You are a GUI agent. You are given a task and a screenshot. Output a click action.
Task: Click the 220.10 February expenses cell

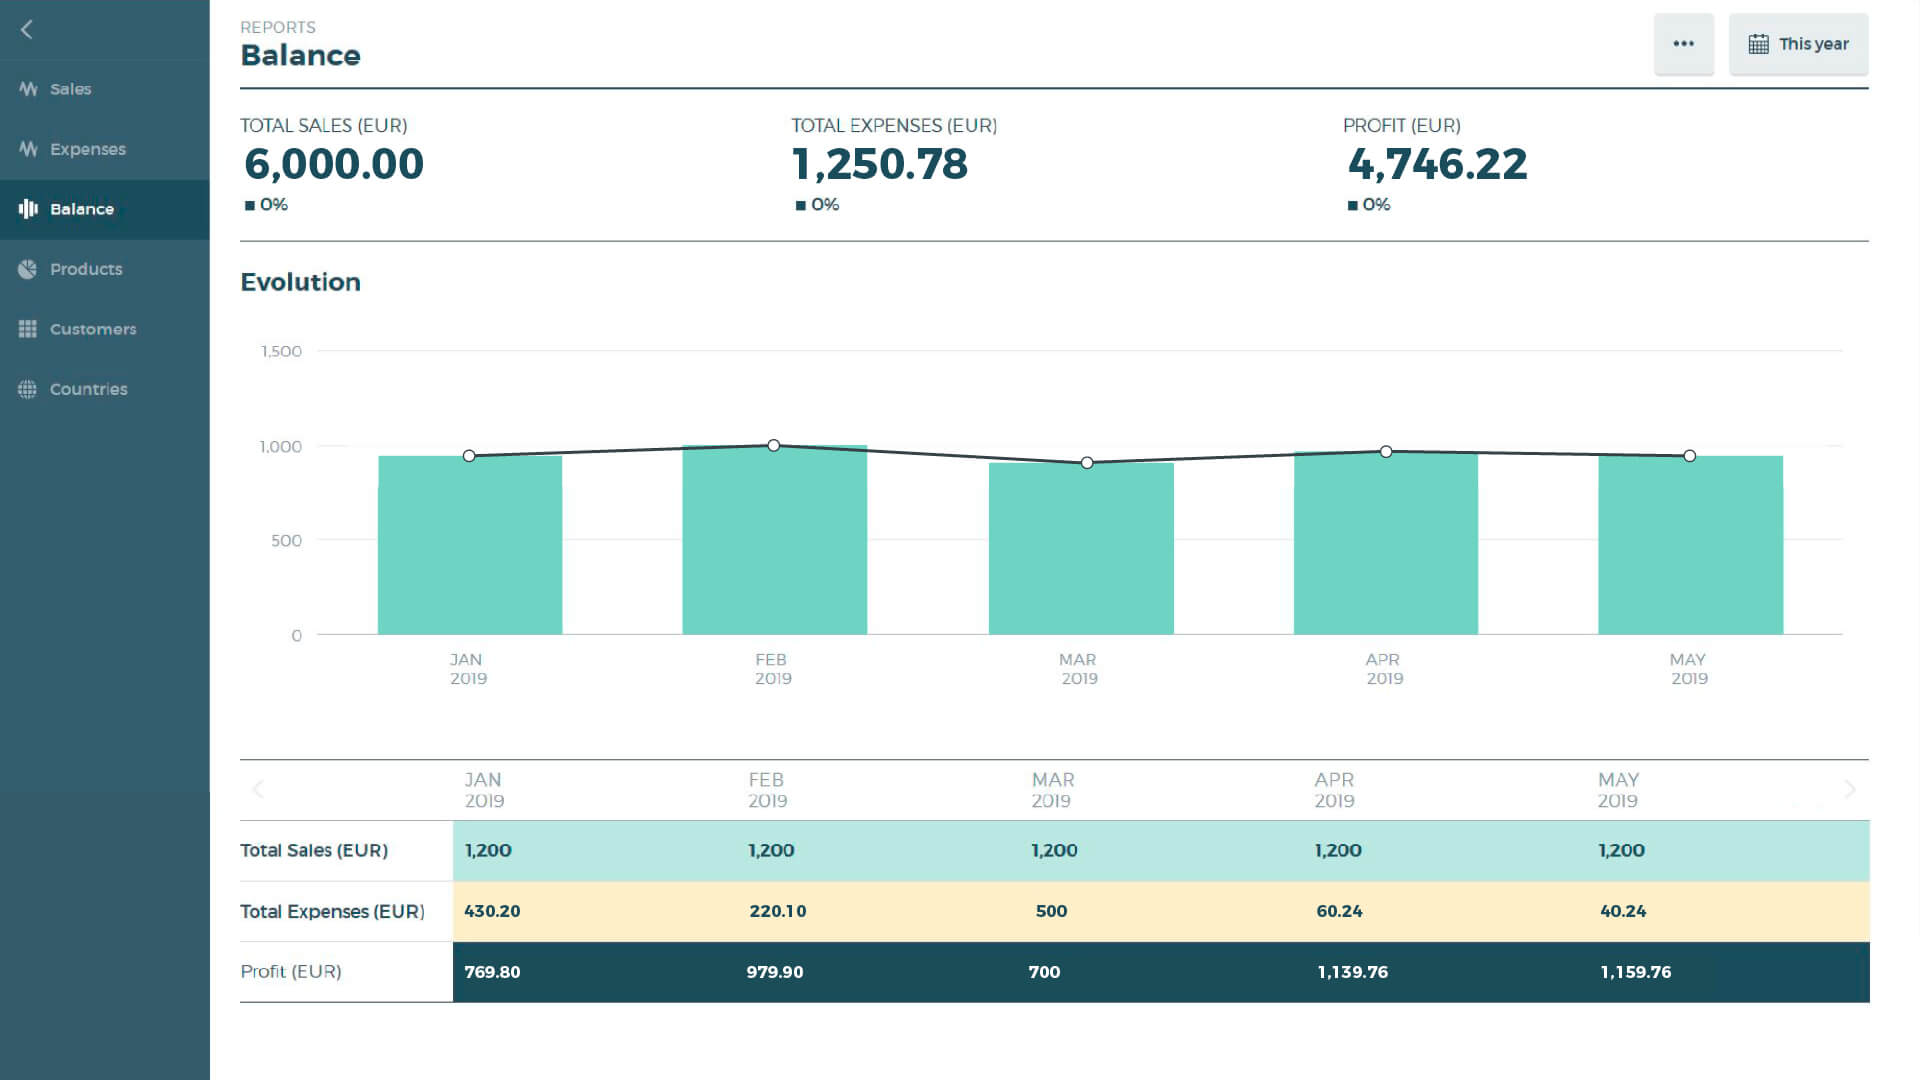(778, 911)
